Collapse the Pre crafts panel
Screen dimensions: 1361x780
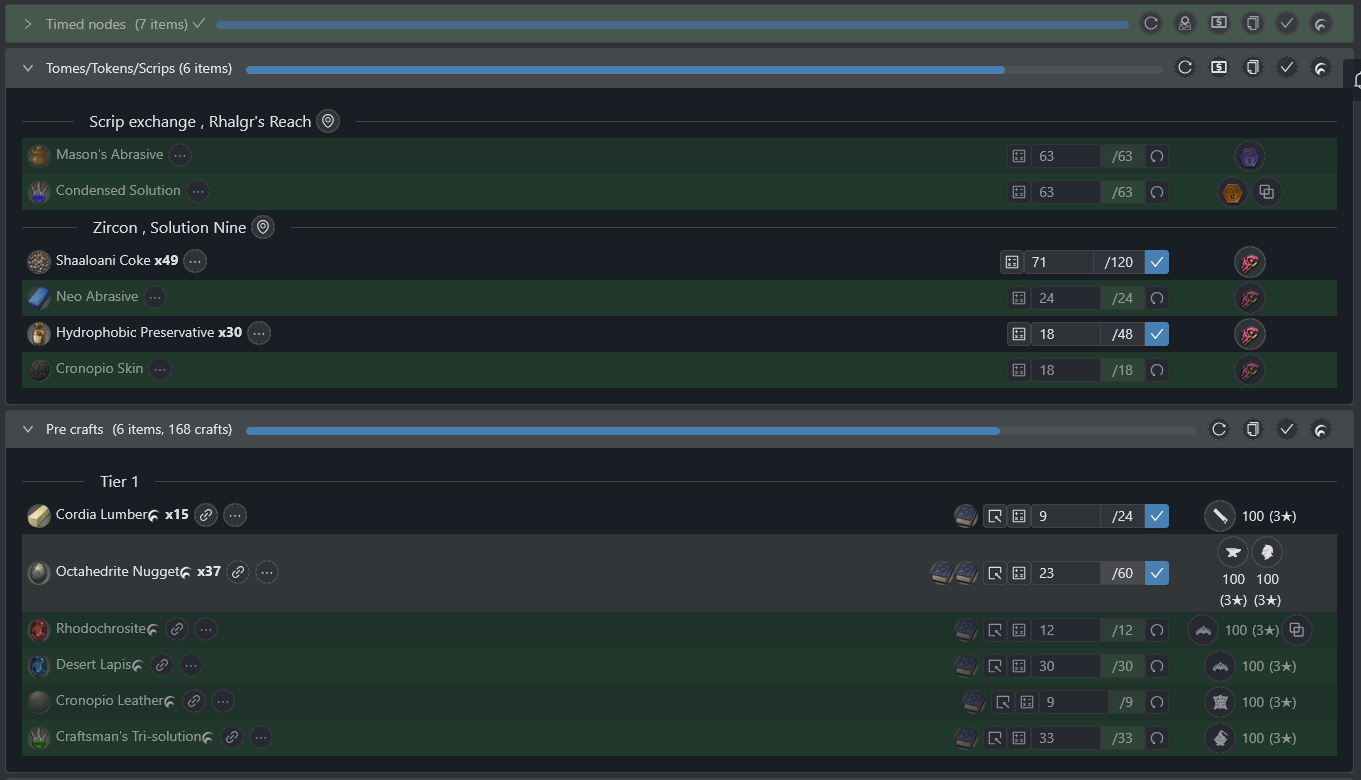coord(28,430)
